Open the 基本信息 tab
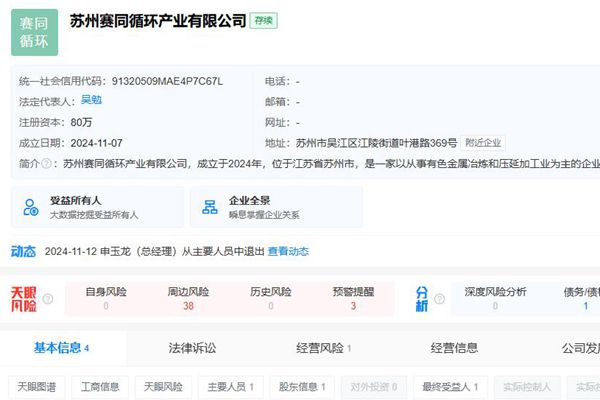Viewport: 600px width, 400px height. [62, 348]
